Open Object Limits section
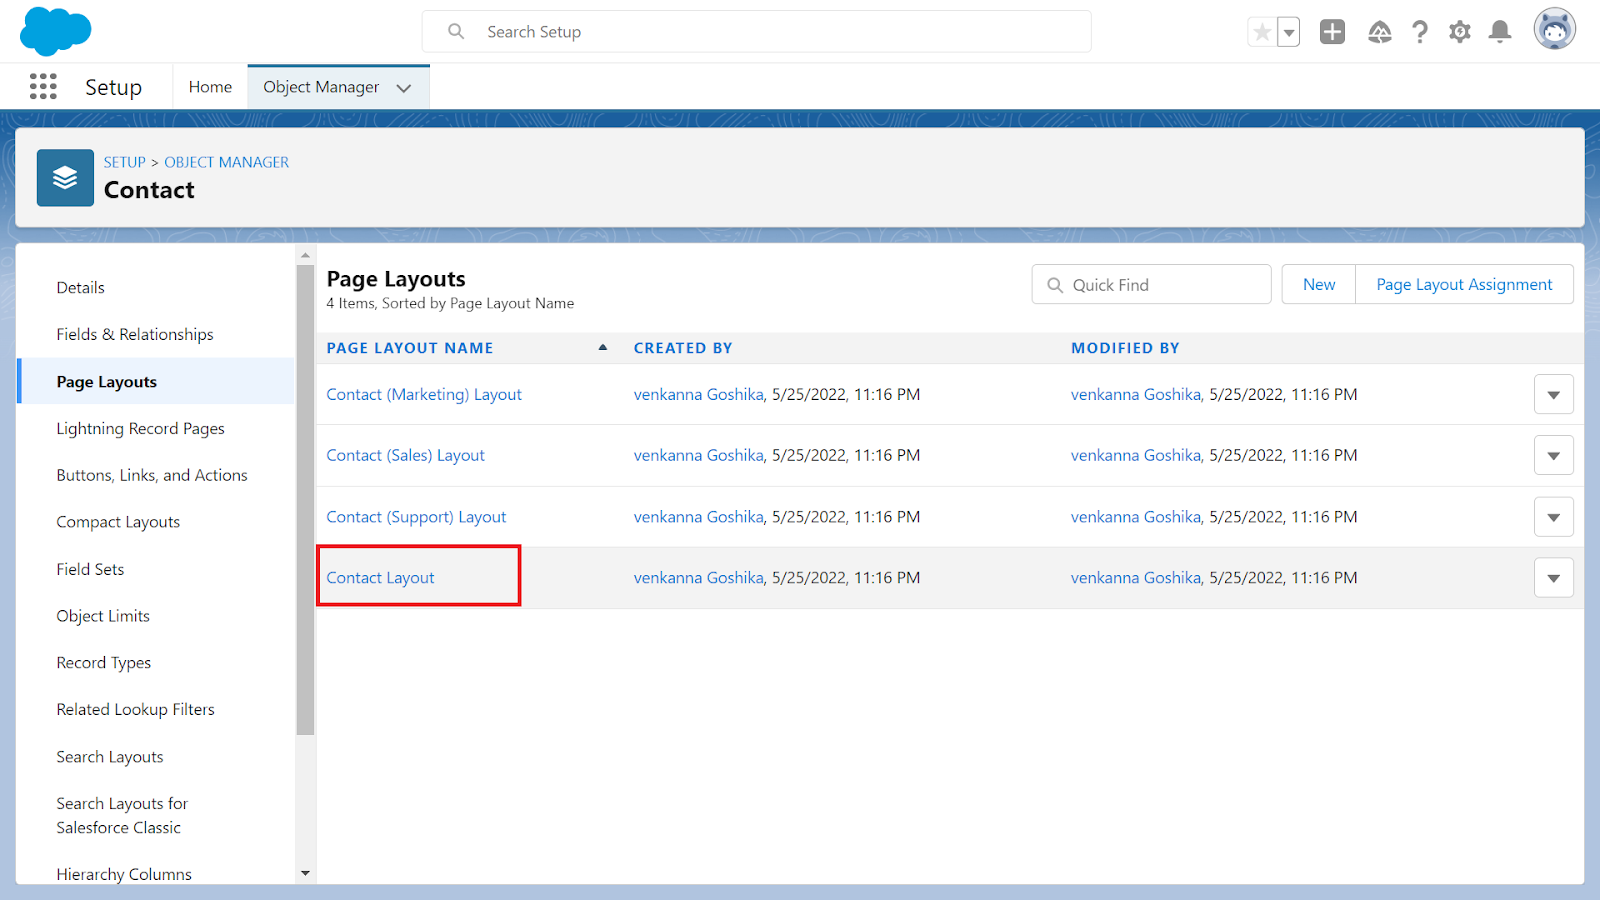 (103, 616)
